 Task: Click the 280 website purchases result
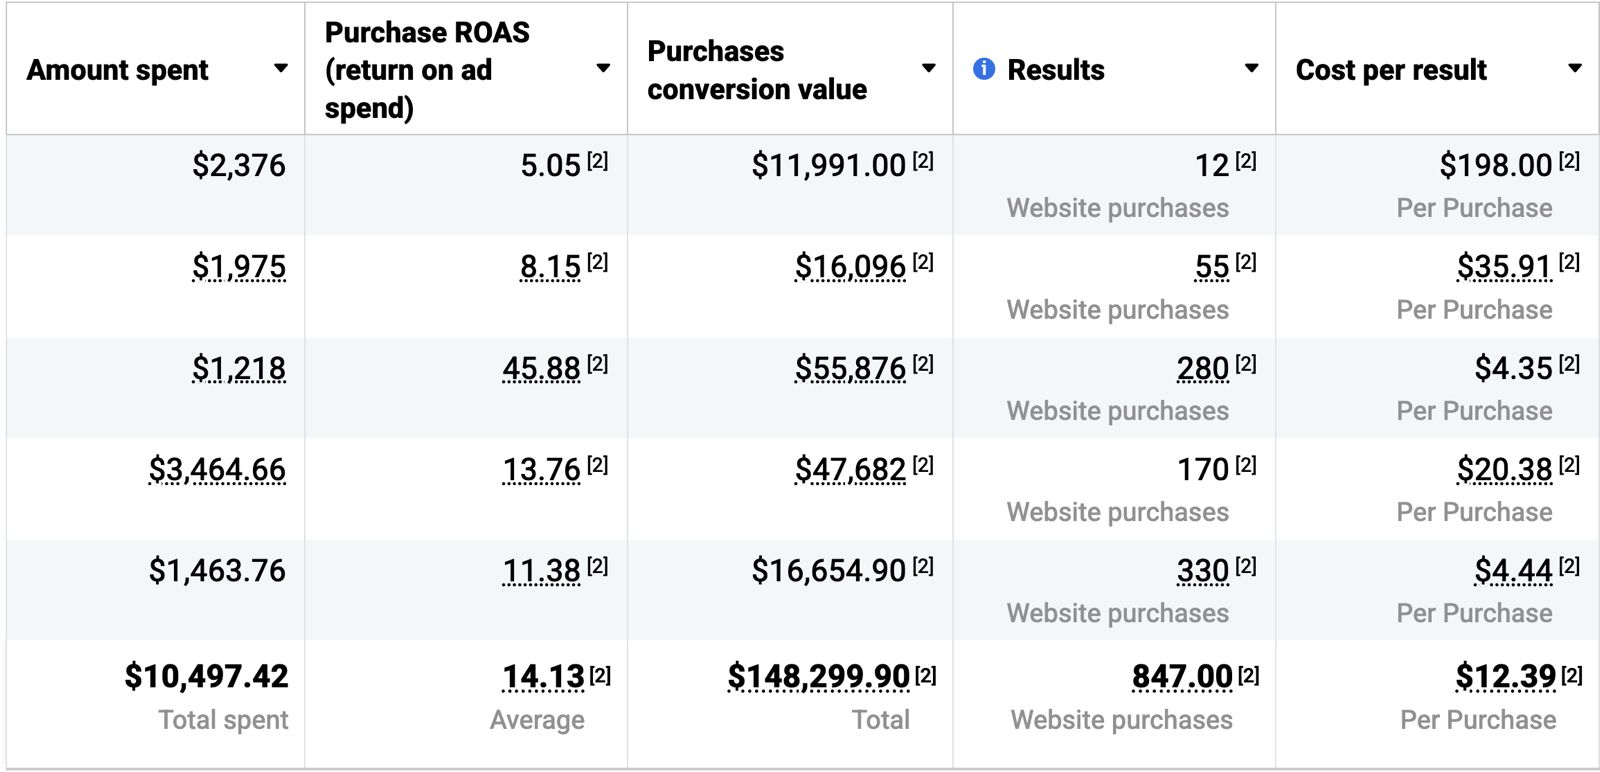(x=1203, y=369)
